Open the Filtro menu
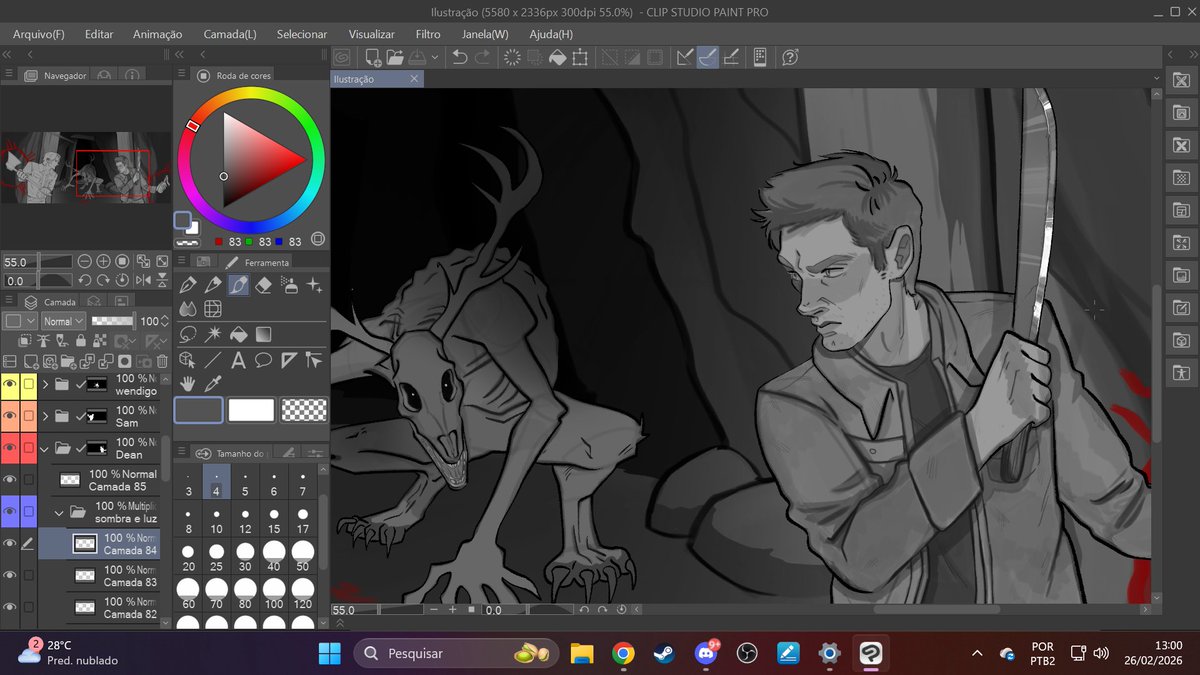The image size is (1200, 675). [x=428, y=34]
